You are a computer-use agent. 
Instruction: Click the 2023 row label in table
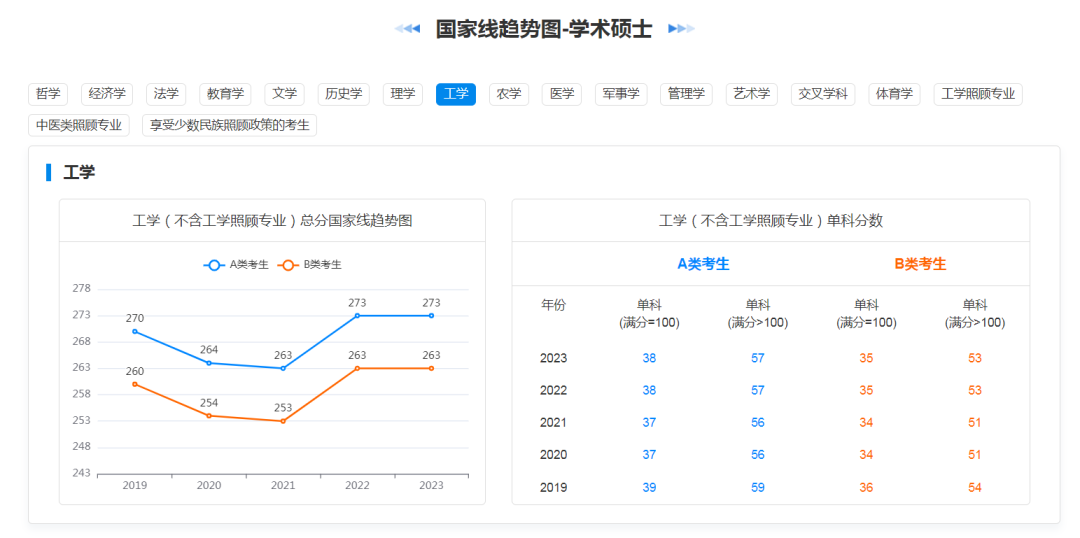click(553, 358)
